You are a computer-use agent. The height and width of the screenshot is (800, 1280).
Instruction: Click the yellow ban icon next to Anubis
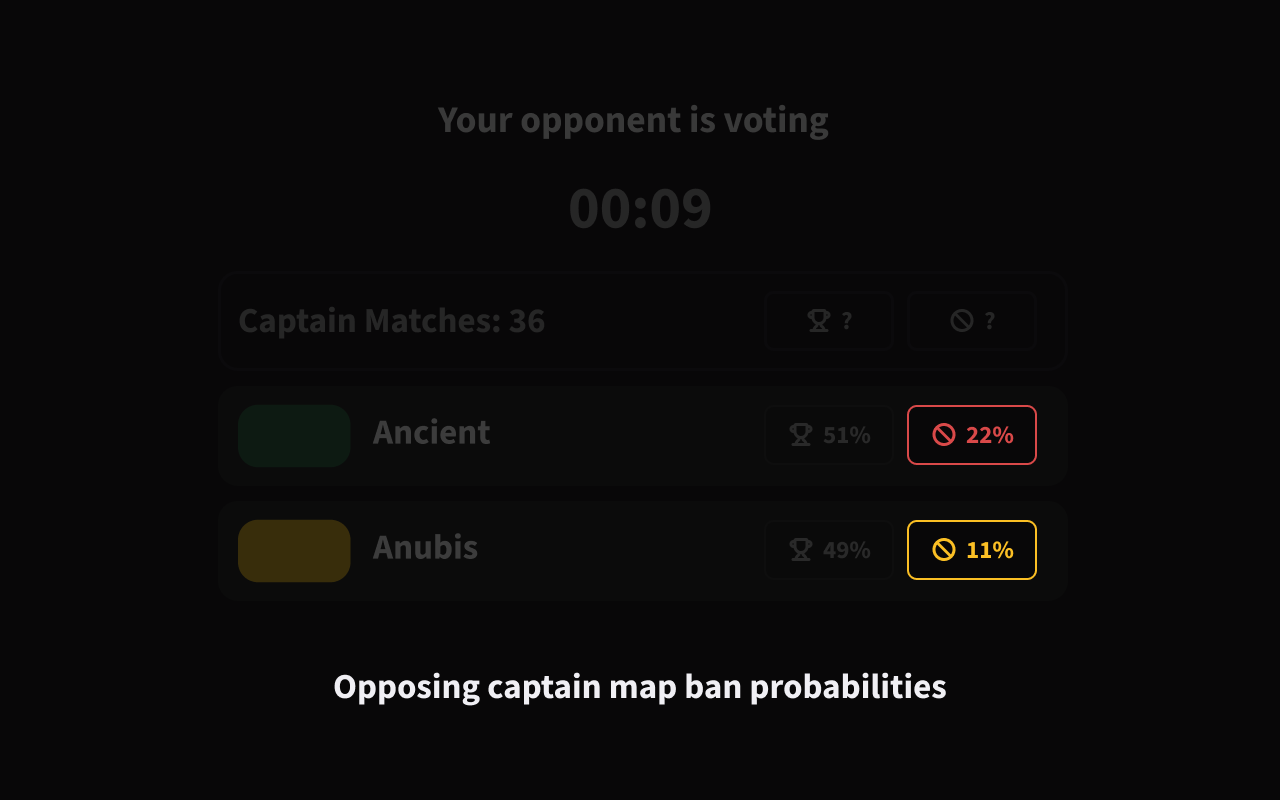tap(943, 549)
